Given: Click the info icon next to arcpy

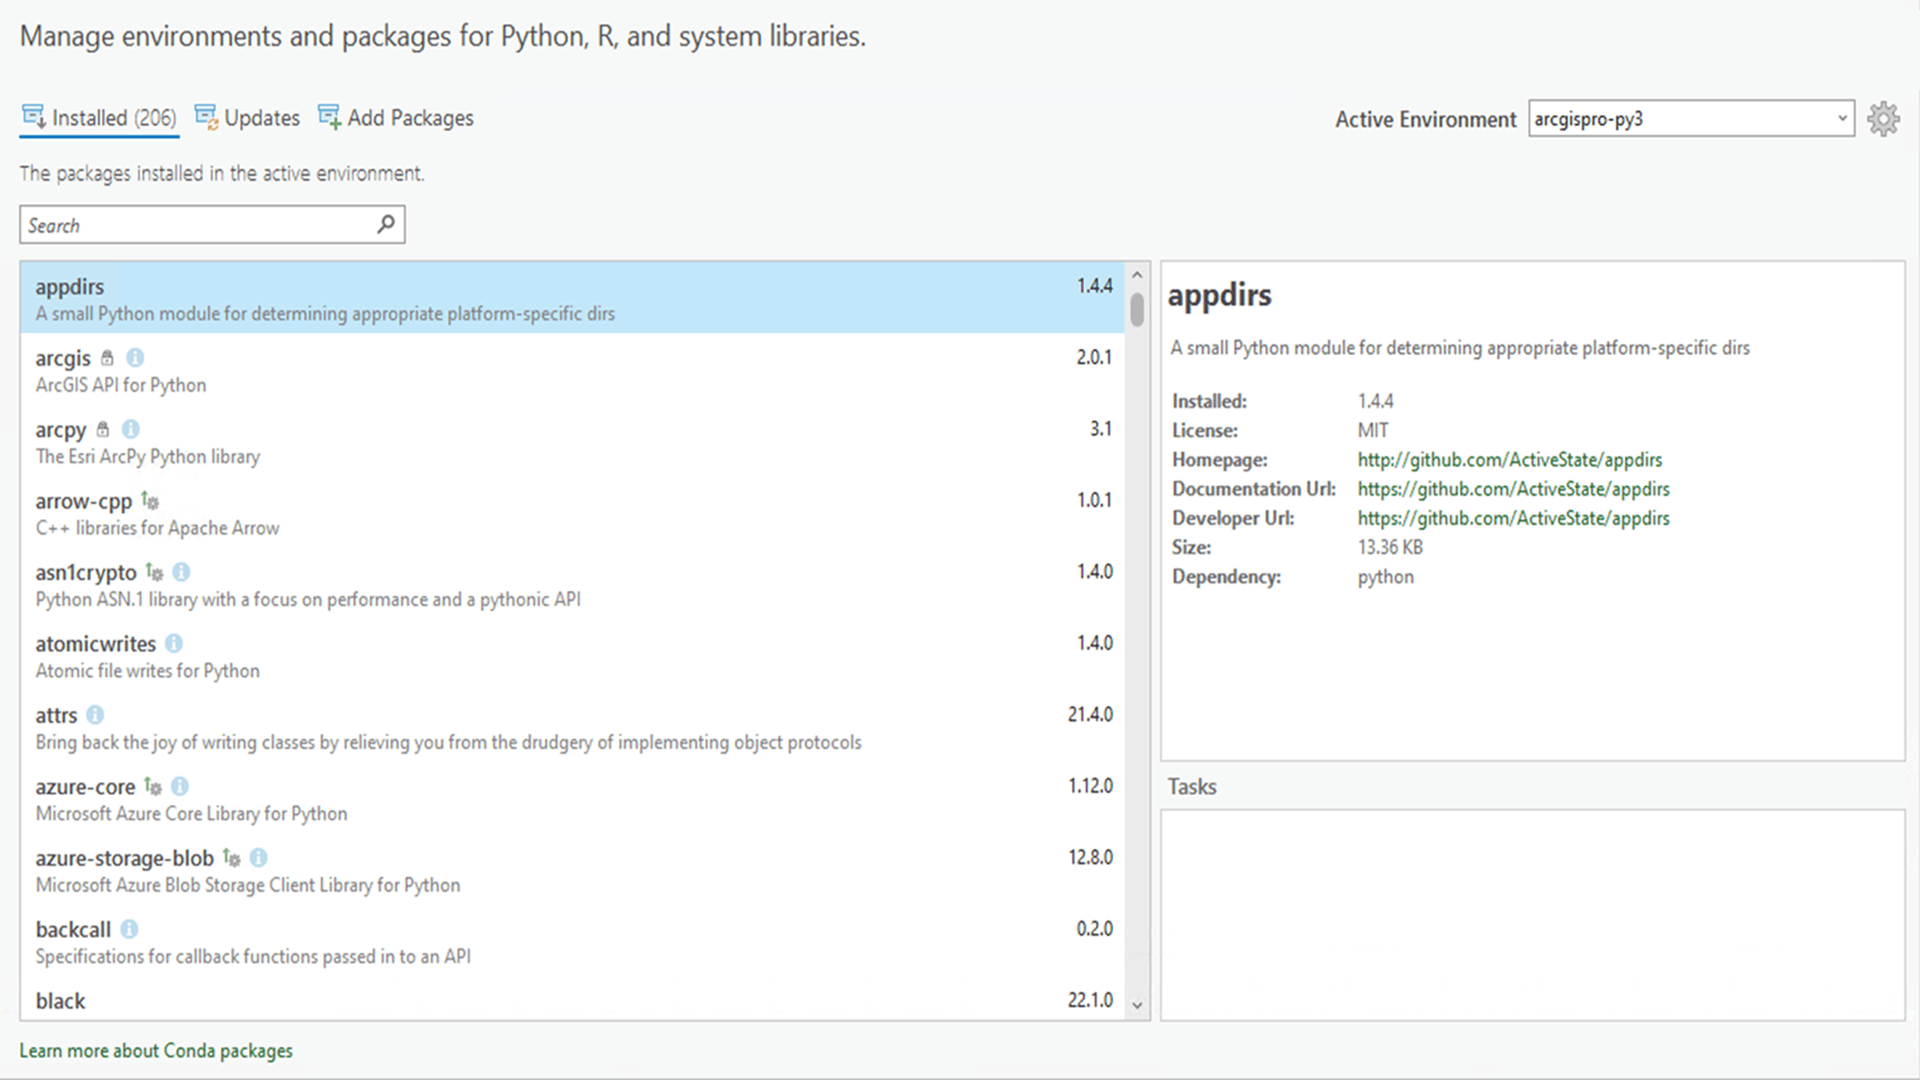Looking at the screenshot, I should point(130,429).
